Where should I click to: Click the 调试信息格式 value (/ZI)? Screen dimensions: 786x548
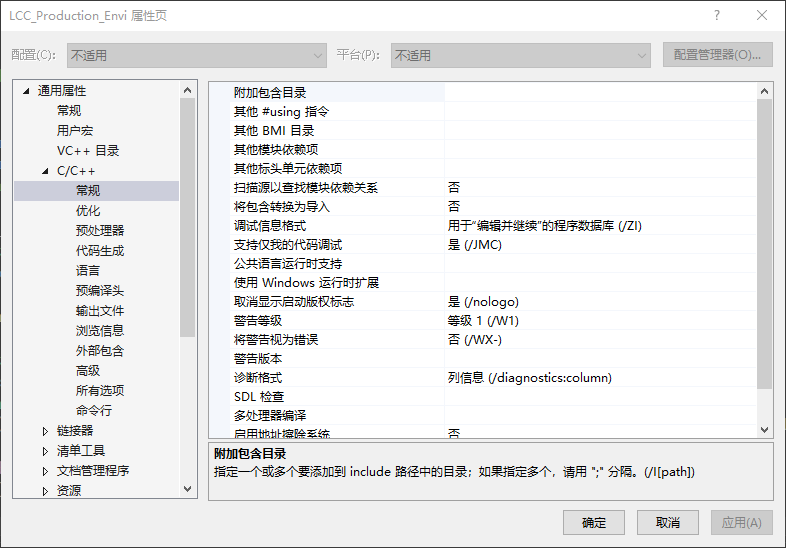tap(544, 226)
